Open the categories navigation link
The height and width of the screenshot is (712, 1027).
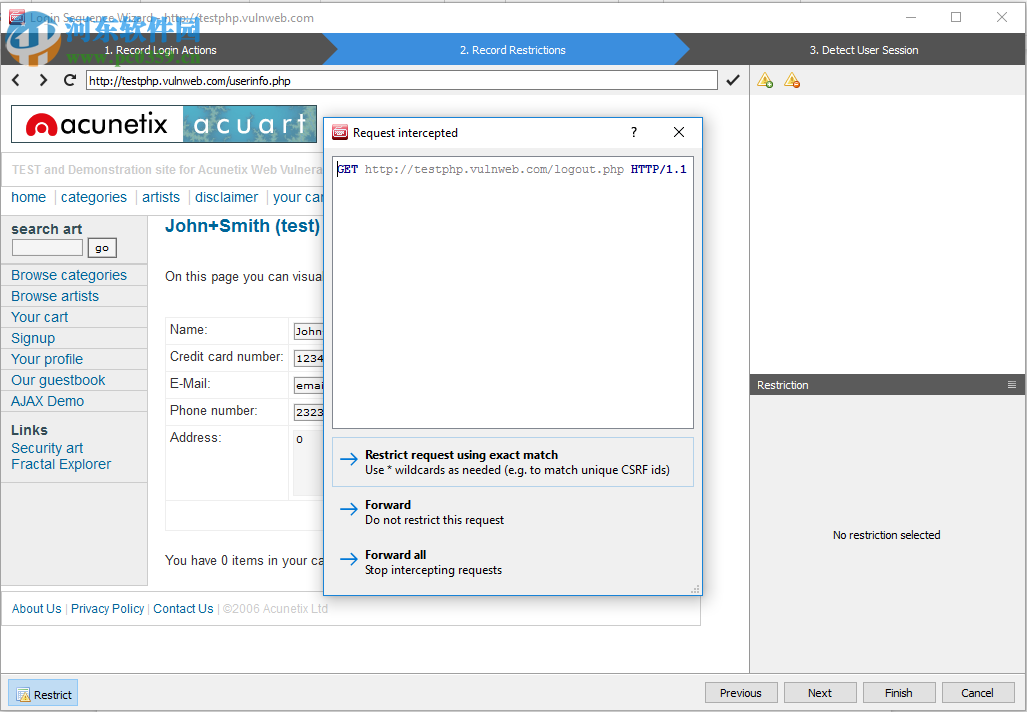[94, 197]
